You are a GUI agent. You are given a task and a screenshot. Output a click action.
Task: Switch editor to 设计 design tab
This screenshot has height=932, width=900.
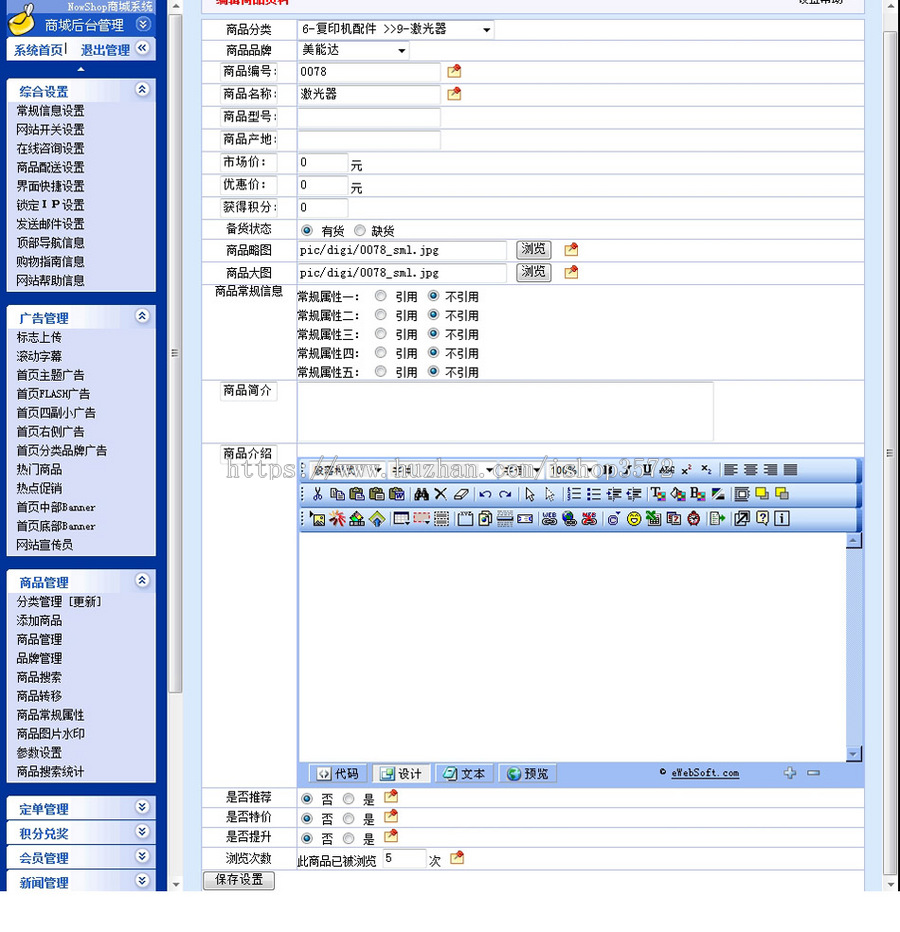pos(401,773)
